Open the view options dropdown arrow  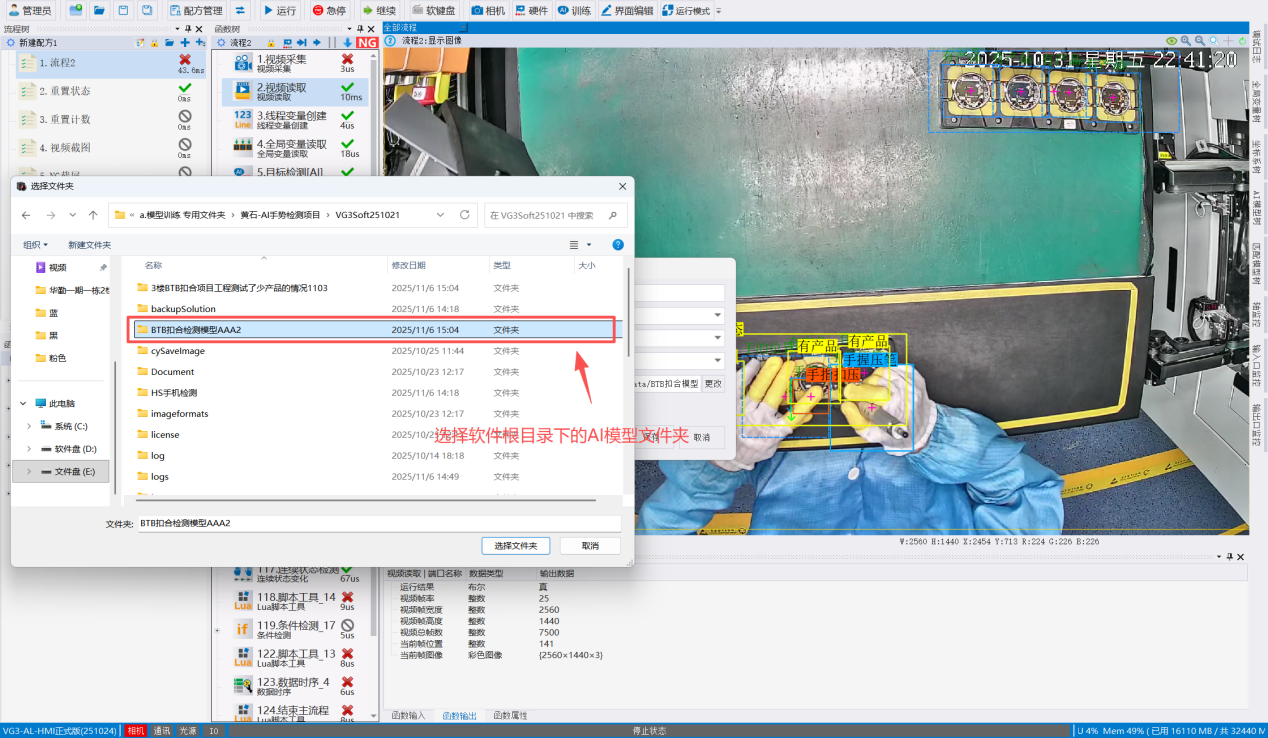589,245
